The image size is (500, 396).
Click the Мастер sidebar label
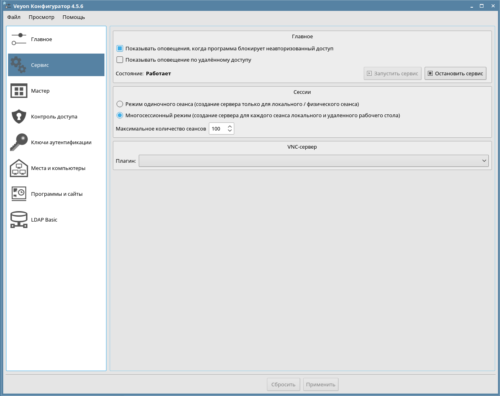click(x=40, y=91)
